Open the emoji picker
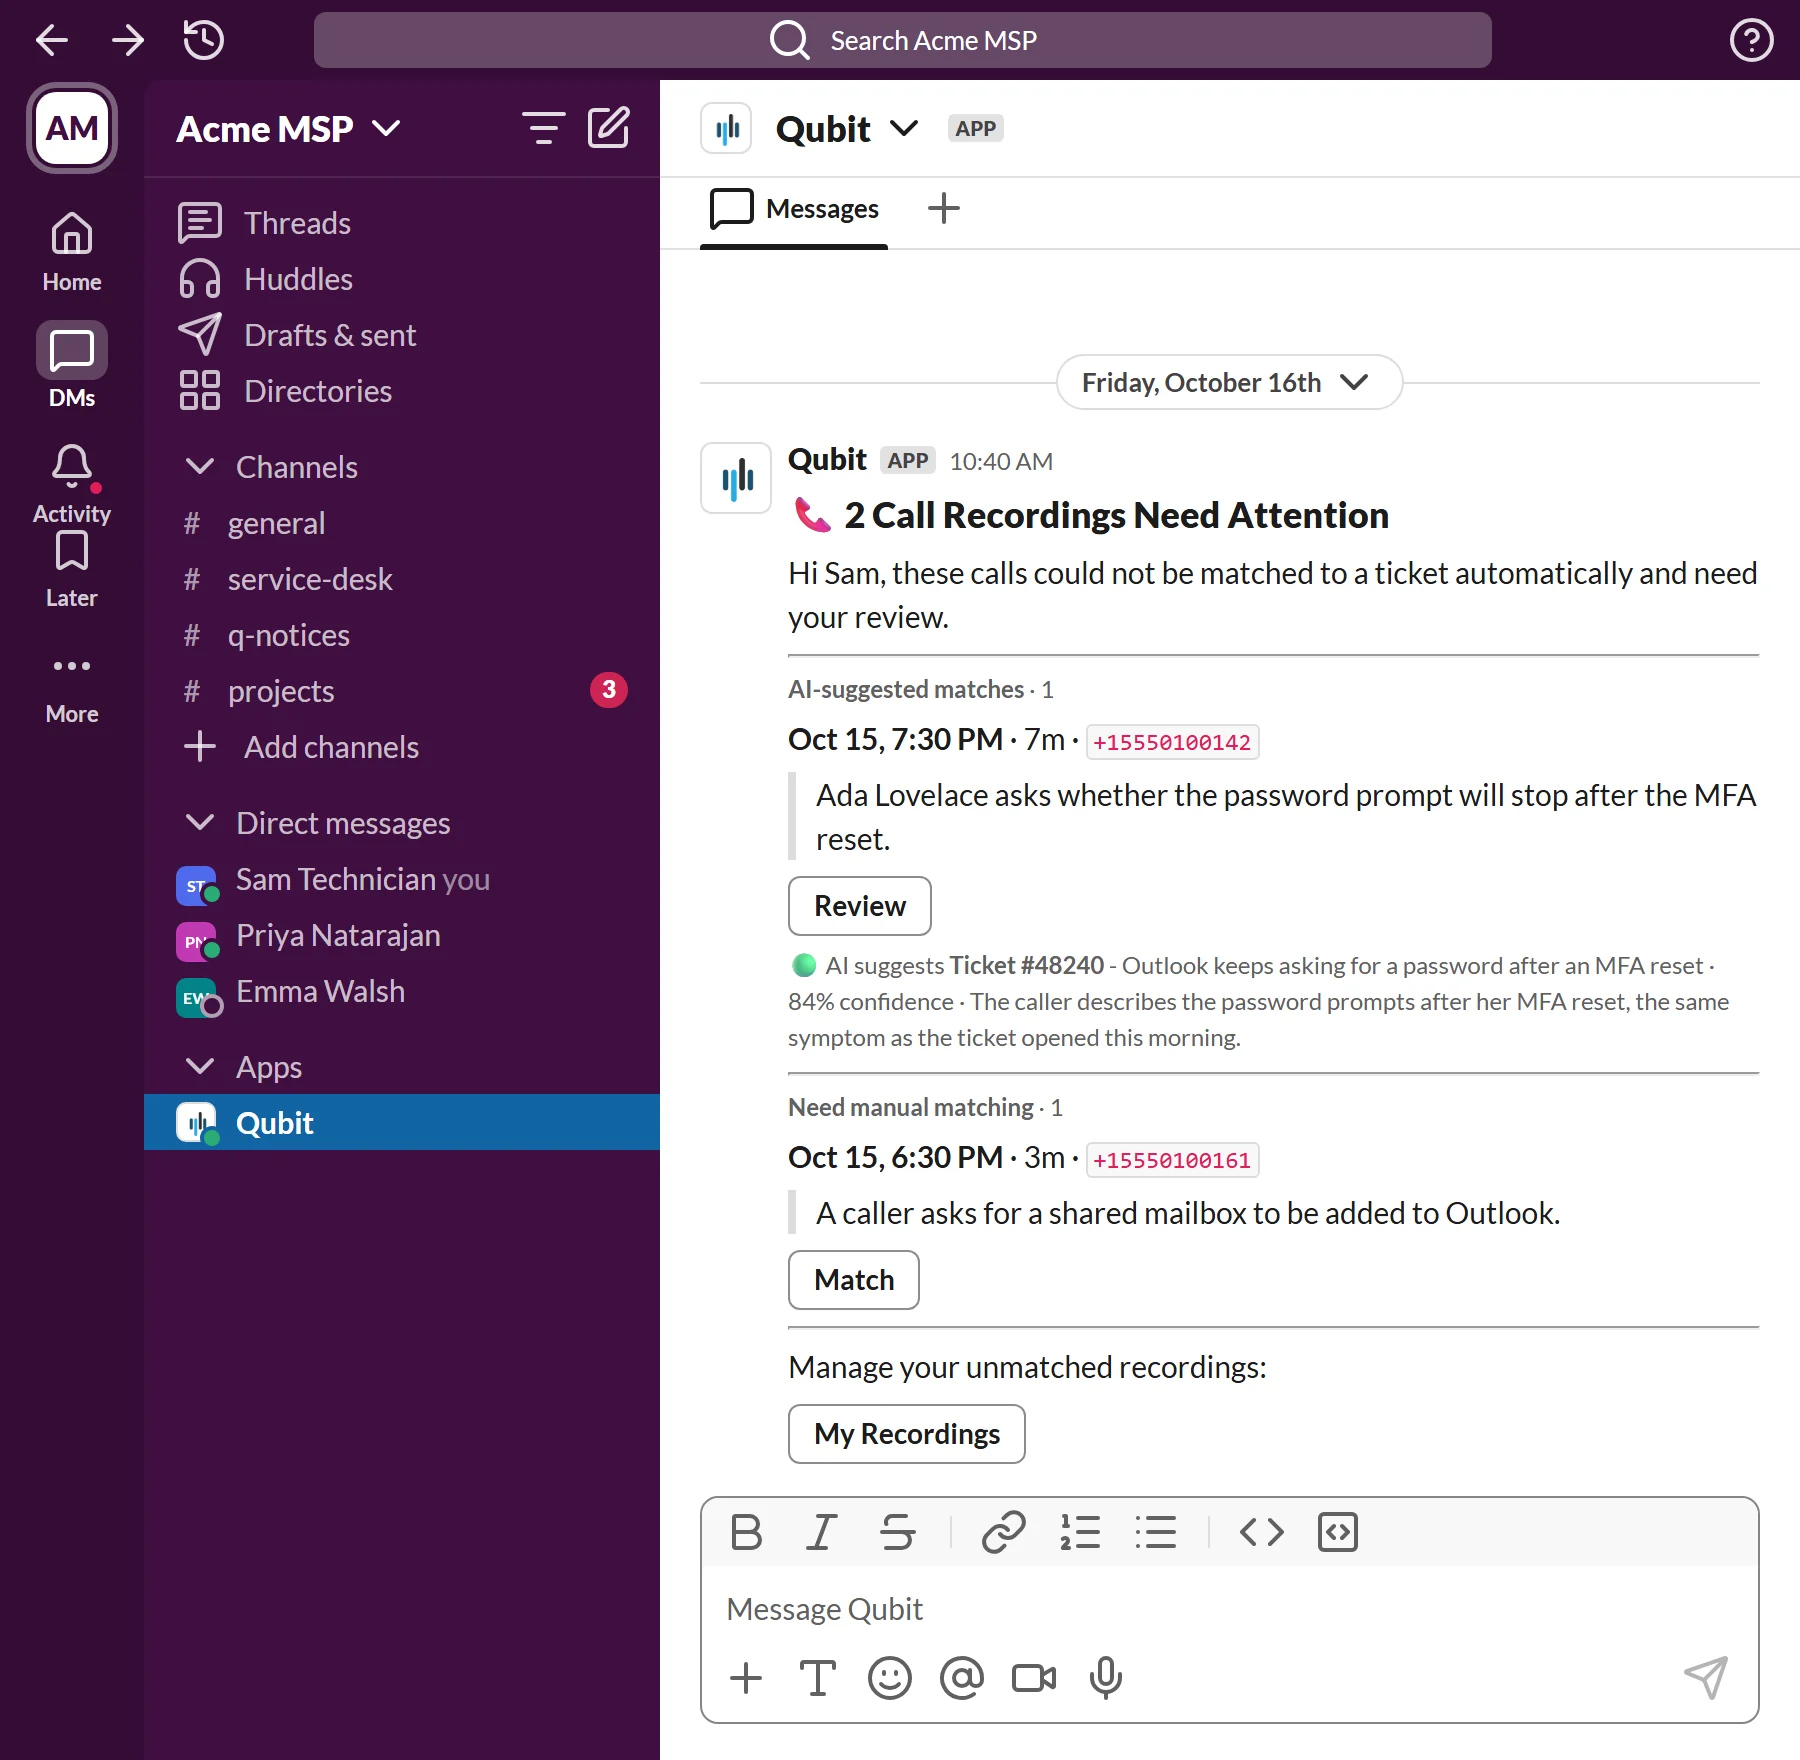This screenshot has height=1760, width=1800. tap(890, 1678)
